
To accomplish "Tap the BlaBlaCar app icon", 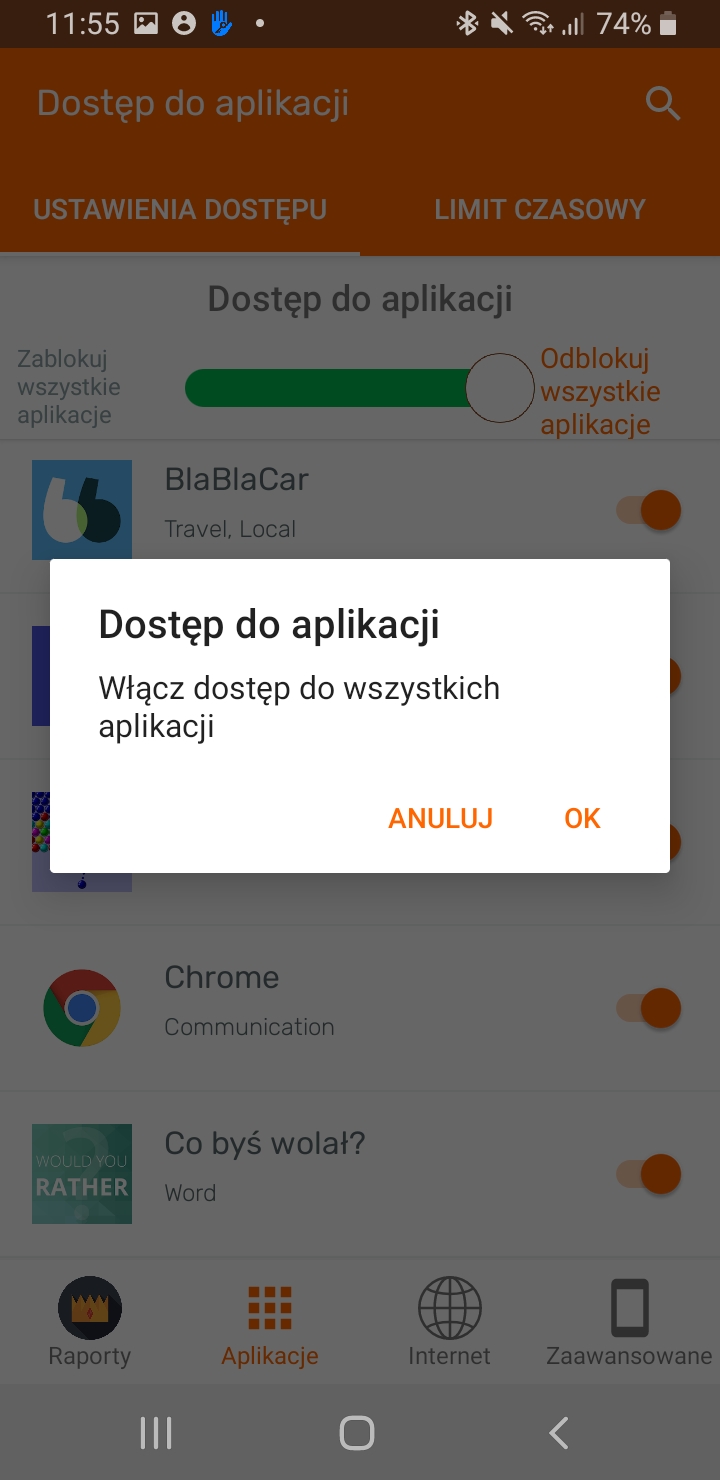I will coord(82,510).
